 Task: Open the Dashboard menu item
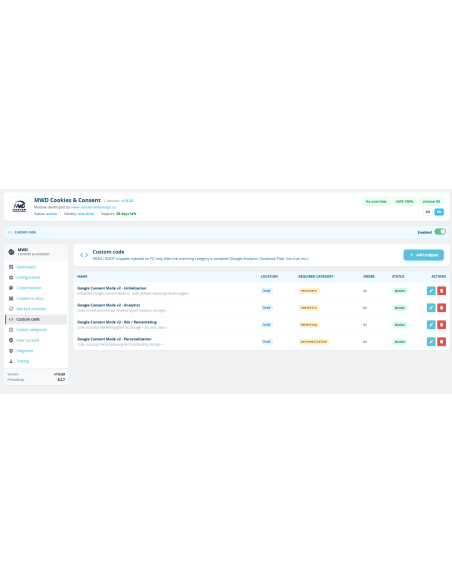pyautogui.click(x=26, y=267)
